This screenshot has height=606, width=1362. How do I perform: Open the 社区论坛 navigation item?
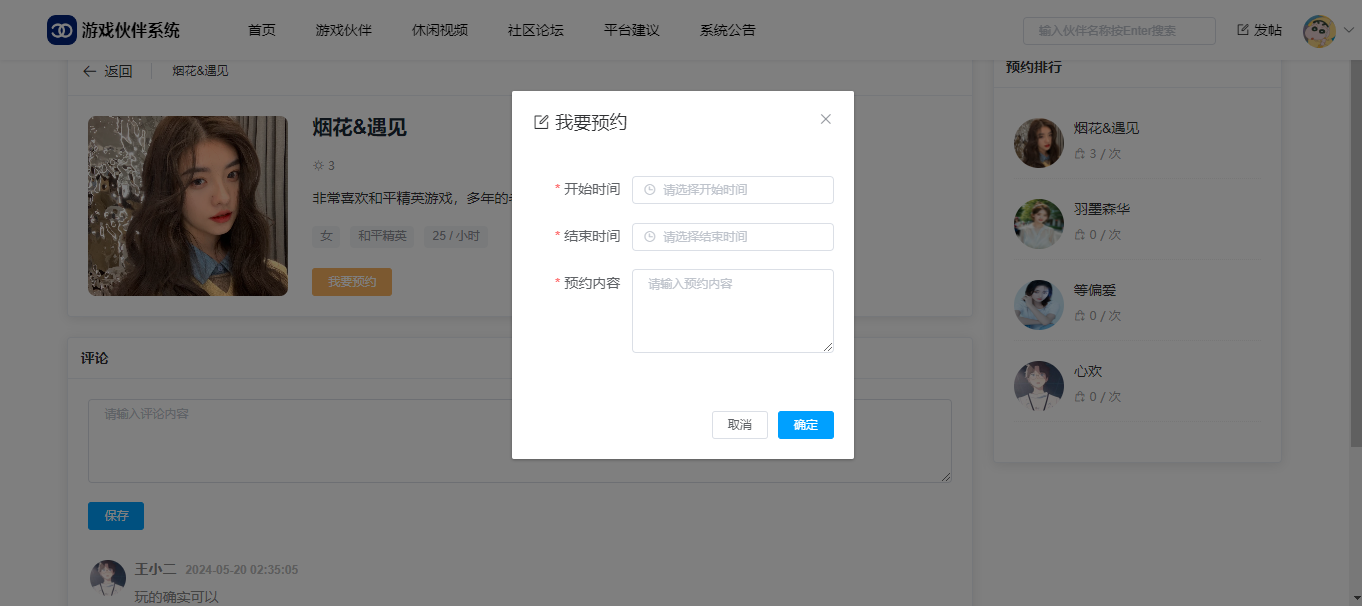click(x=536, y=30)
